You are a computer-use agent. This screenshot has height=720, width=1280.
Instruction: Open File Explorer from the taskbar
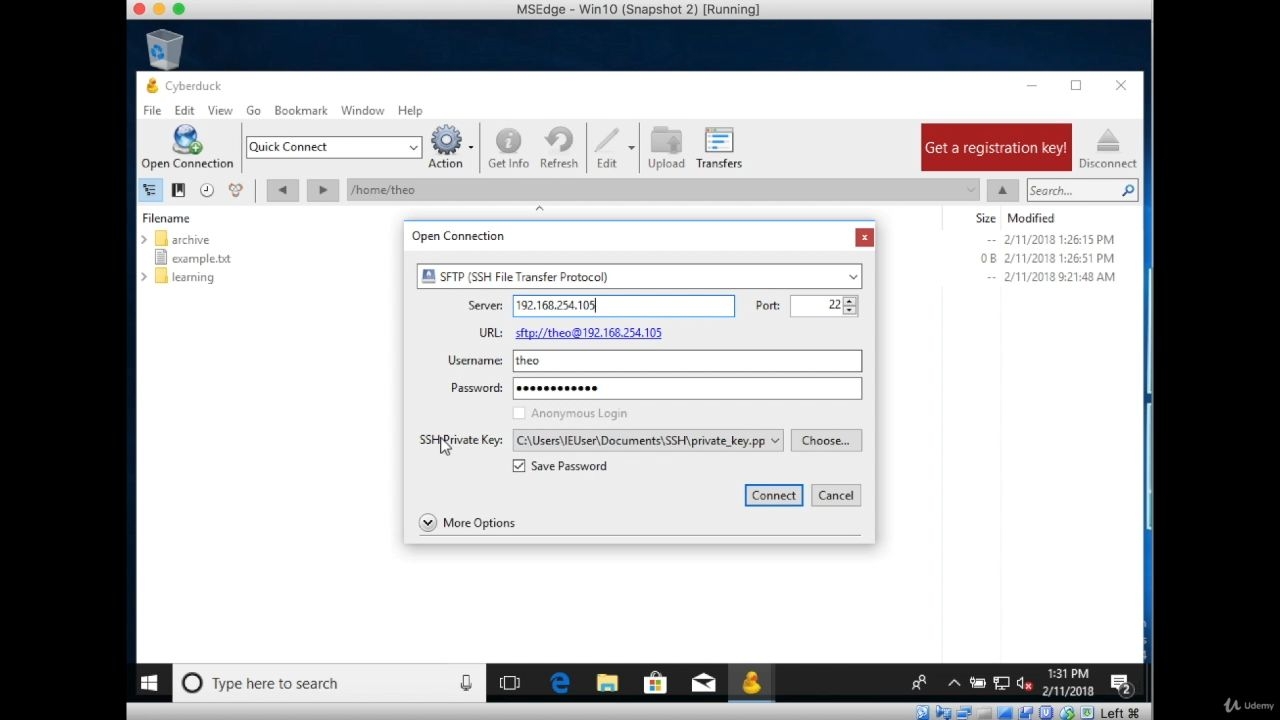(607, 684)
